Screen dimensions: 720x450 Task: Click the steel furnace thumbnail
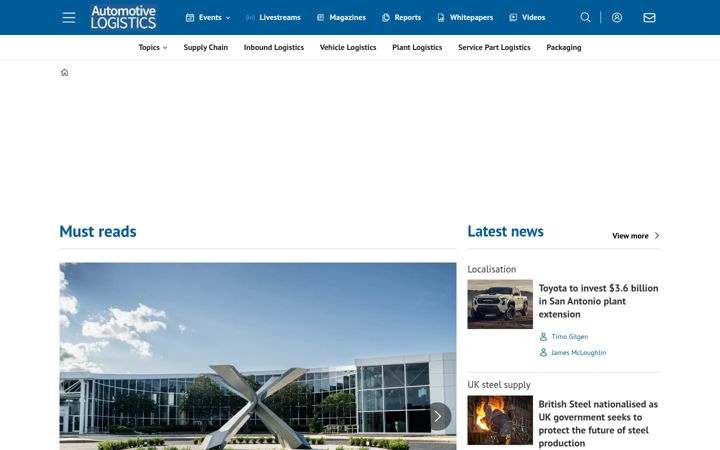point(500,420)
